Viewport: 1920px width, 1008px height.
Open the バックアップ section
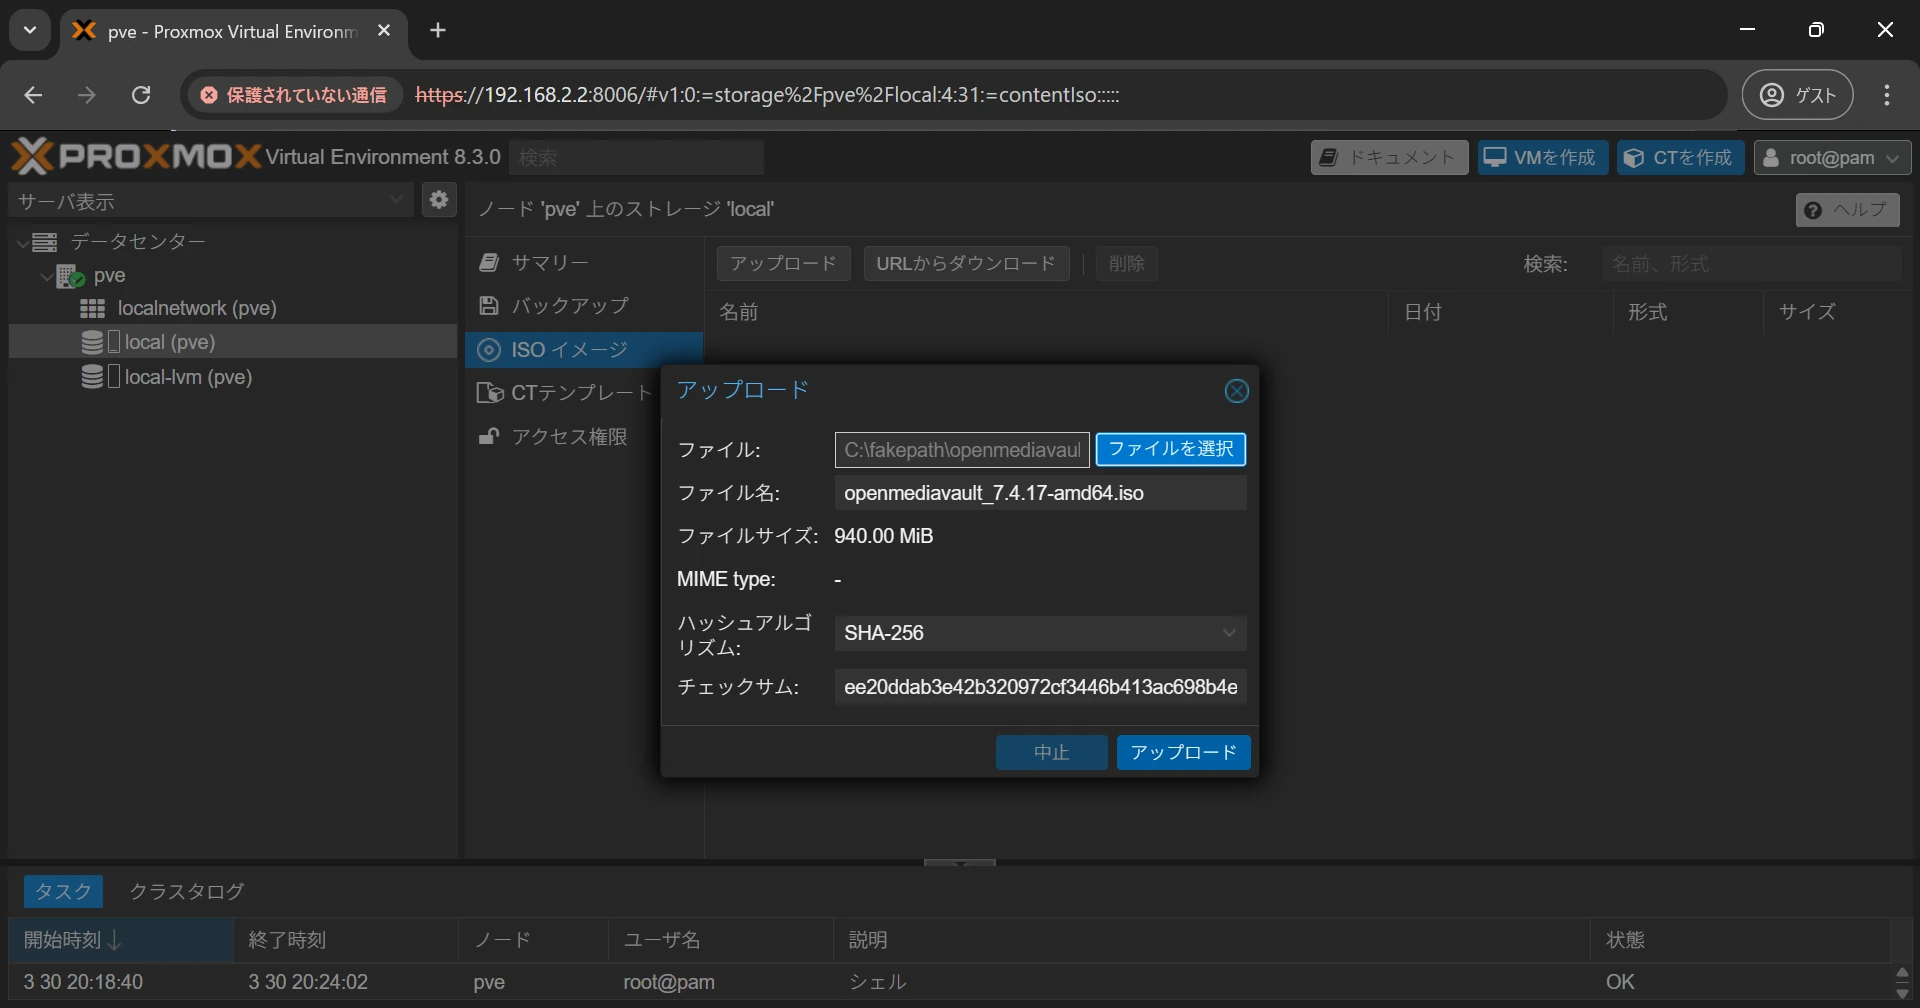pyautogui.click(x=584, y=306)
